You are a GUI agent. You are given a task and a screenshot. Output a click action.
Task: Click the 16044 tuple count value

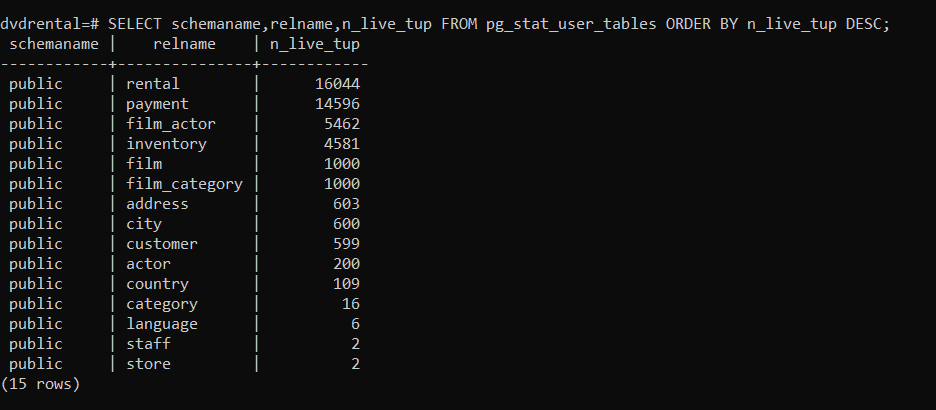pyautogui.click(x=337, y=84)
